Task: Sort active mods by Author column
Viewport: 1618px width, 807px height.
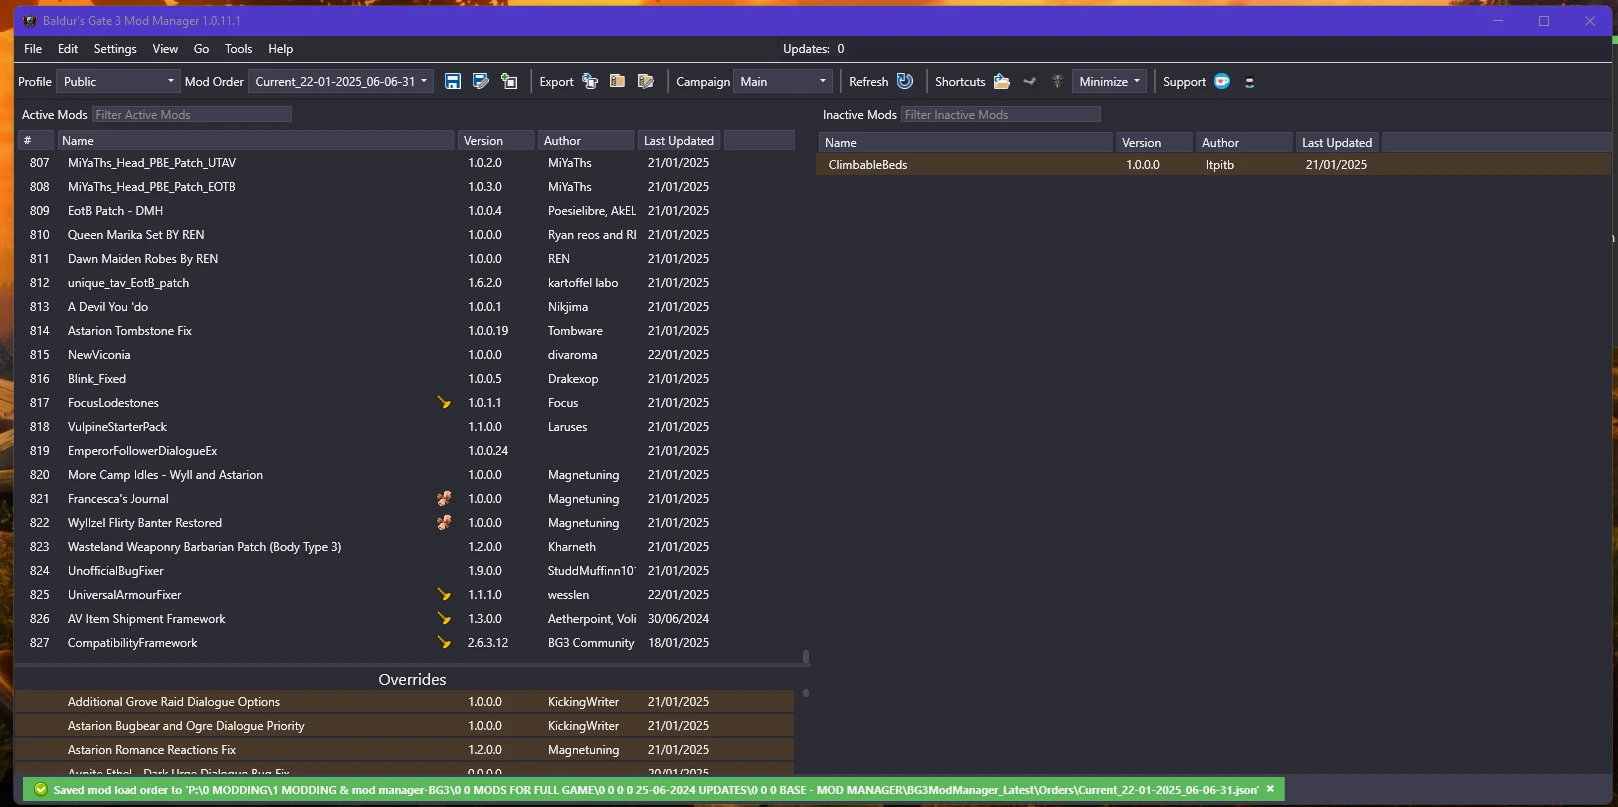Action: [586, 140]
